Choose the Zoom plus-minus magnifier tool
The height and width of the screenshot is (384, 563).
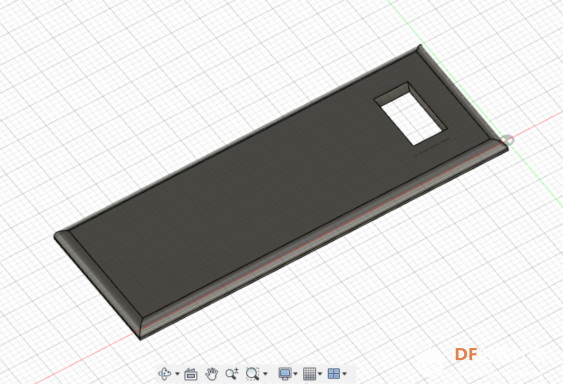(x=232, y=374)
